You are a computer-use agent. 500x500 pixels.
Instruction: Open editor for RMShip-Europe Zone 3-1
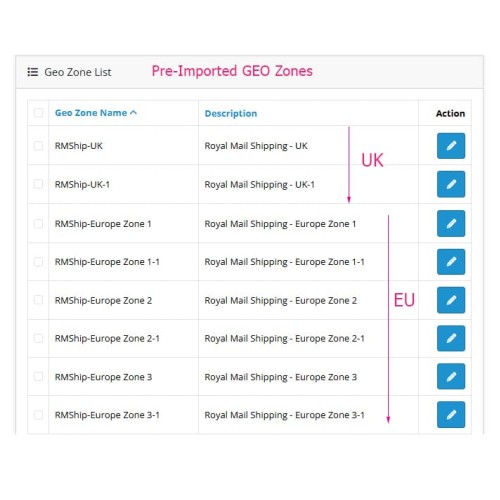451,415
